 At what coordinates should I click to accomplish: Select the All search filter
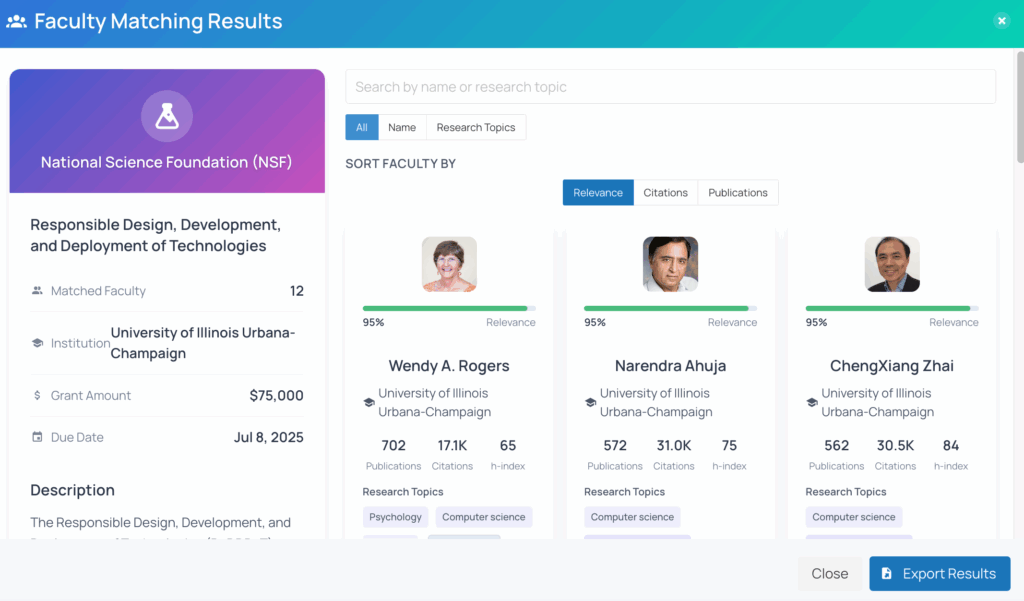[361, 127]
